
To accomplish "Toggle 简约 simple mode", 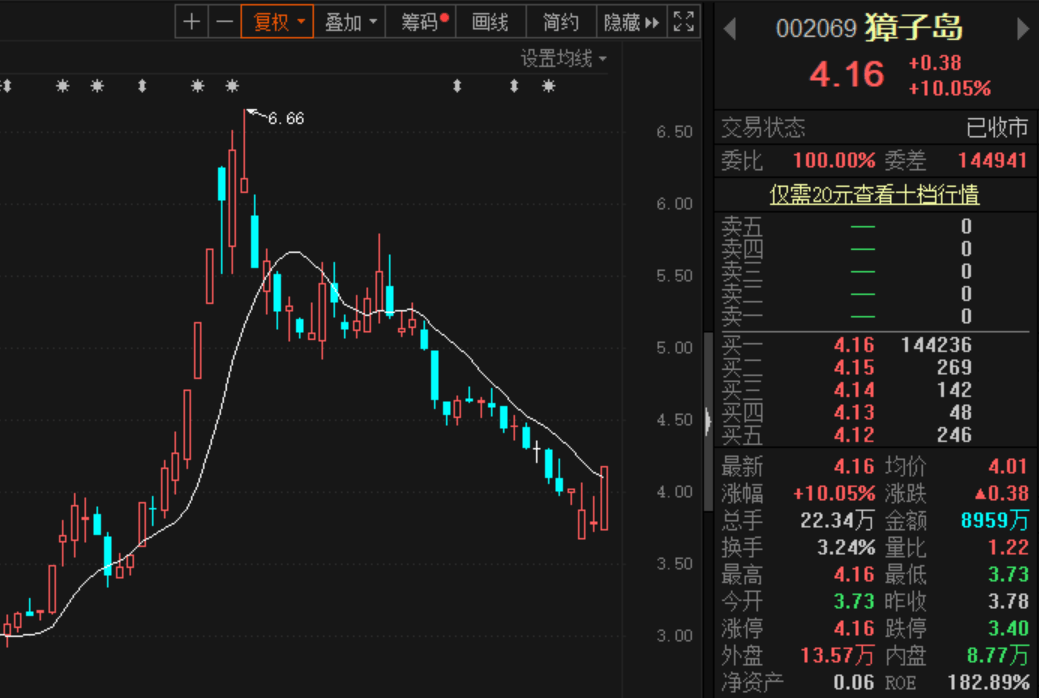I will click(561, 22).
